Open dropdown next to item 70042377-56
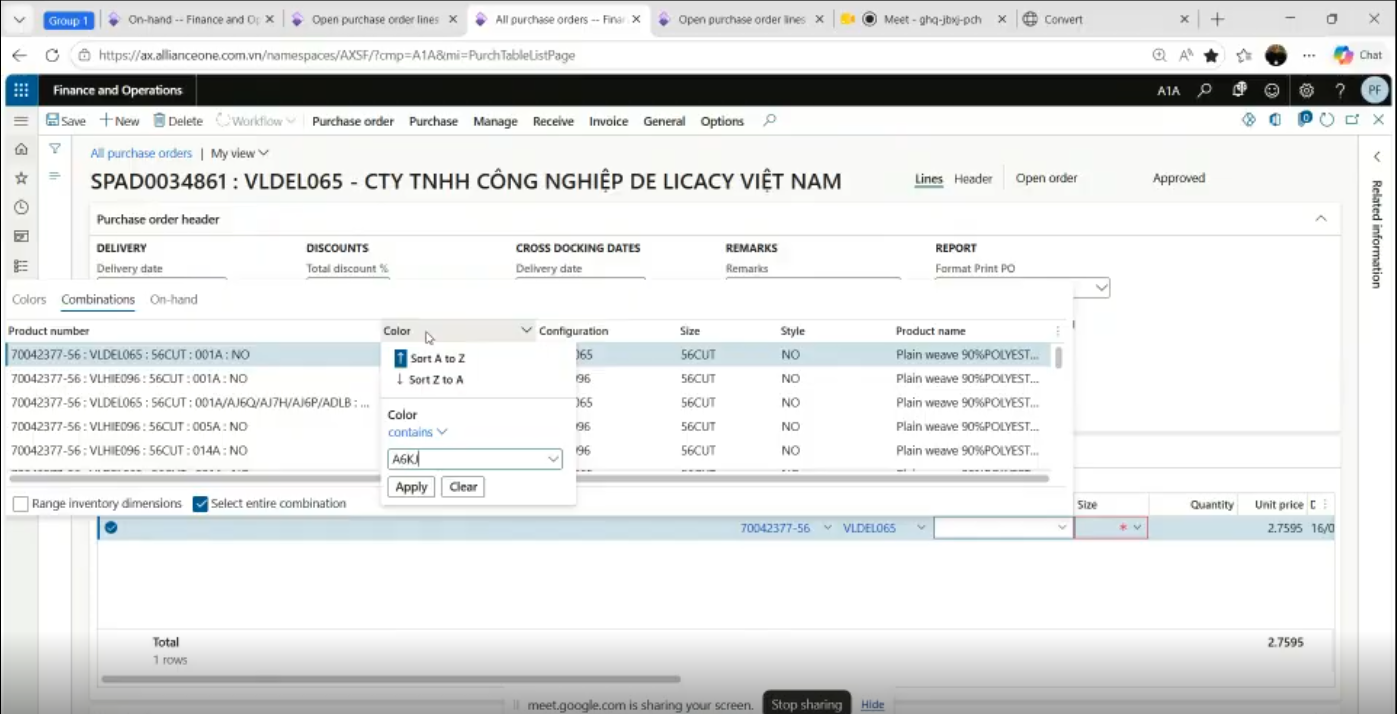 (x=827, y=528)
